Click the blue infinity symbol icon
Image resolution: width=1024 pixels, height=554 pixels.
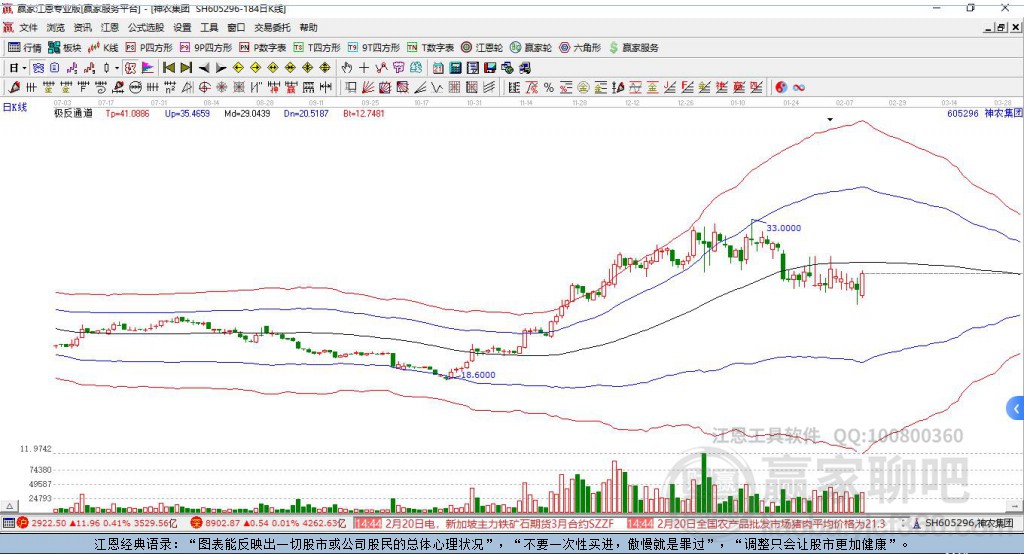pos(799,88)
